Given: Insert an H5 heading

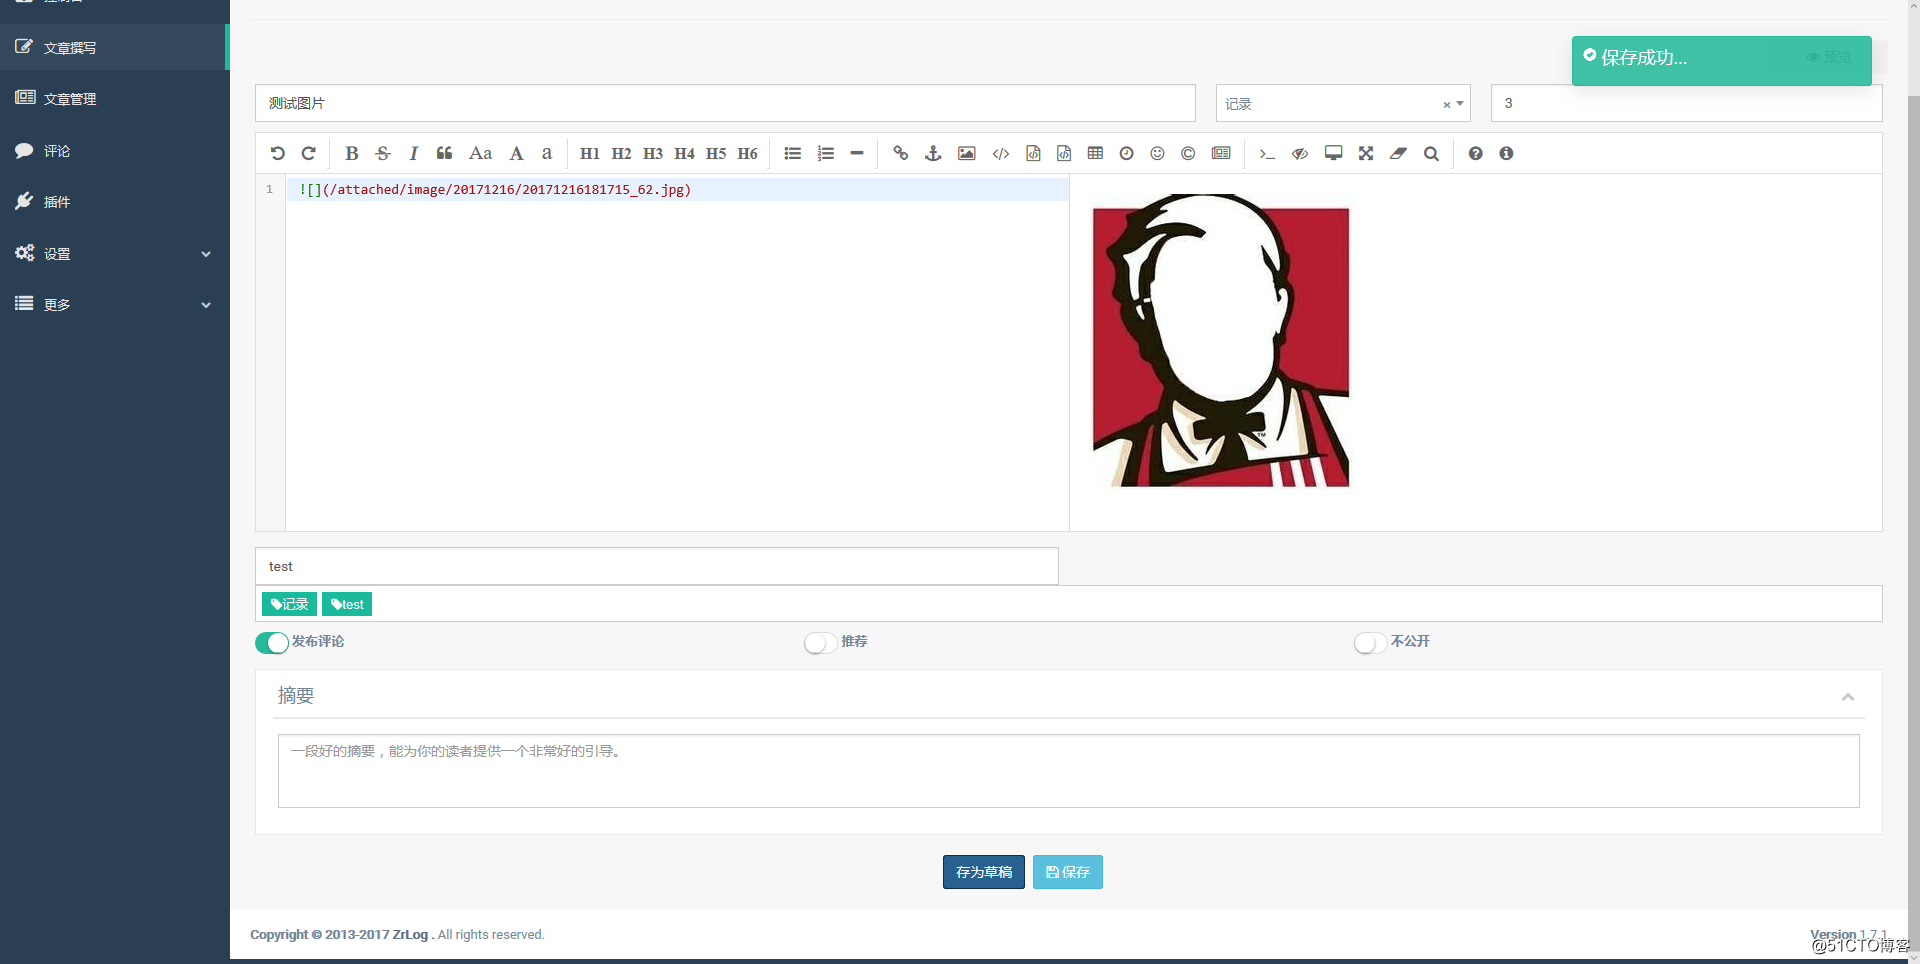Looking at the screenshot, I should coord(716,153).
